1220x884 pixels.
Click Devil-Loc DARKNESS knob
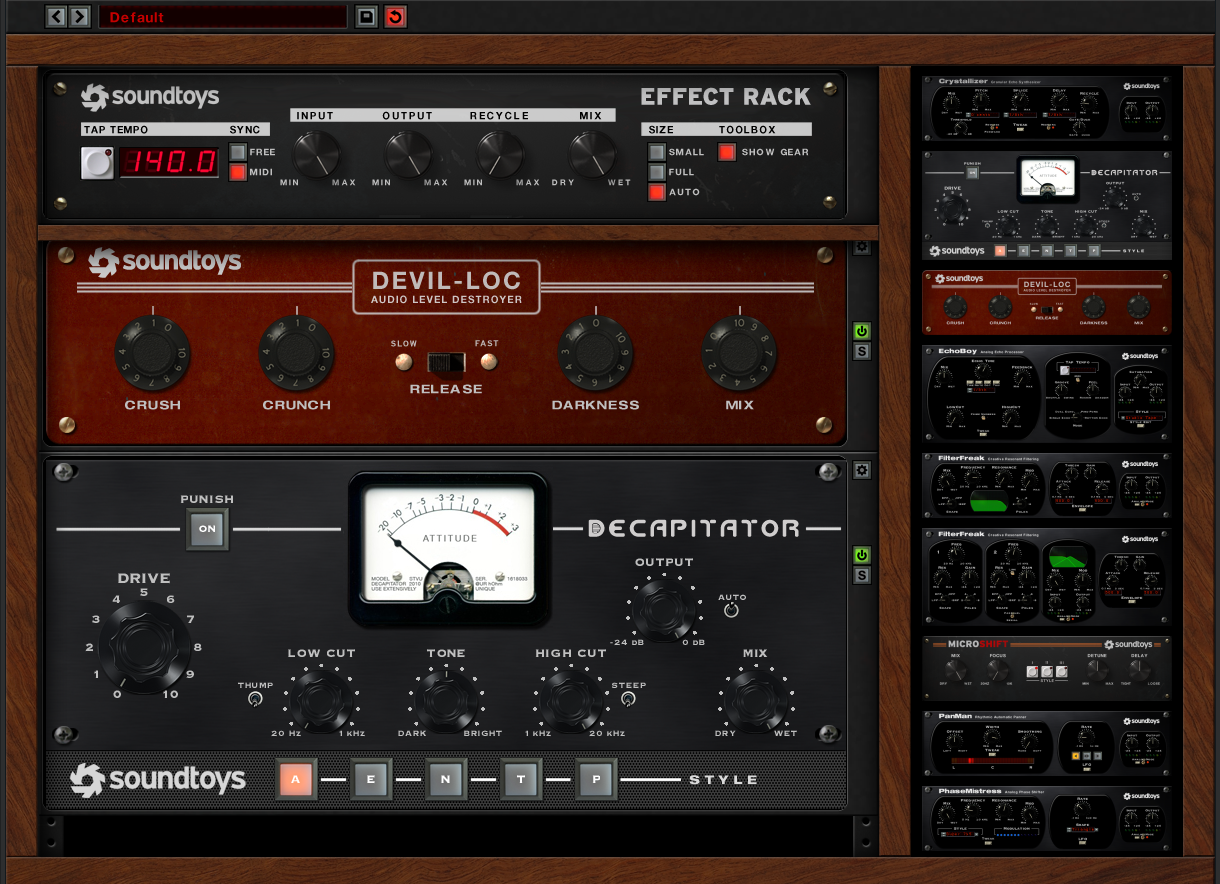[x=595, y=353]
